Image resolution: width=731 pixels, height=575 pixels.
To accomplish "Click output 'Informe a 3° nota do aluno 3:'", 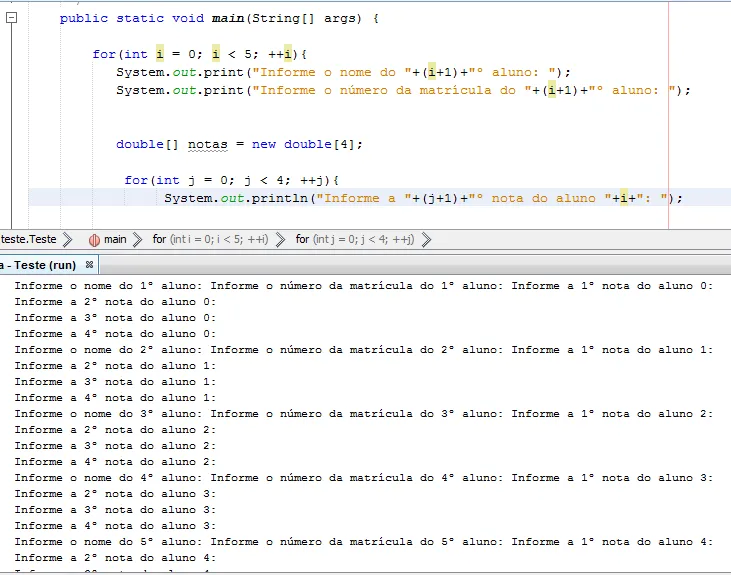I will [x=115, y=510].
